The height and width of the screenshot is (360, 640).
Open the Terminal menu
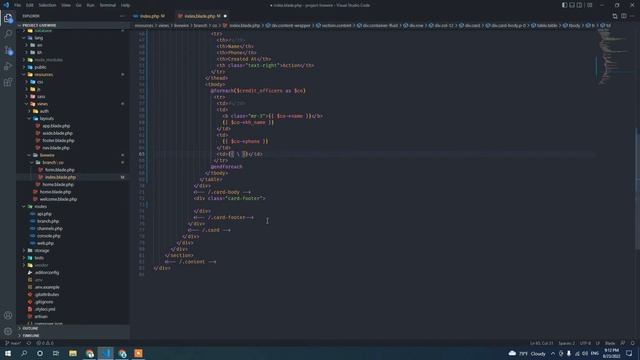(x=108, y=5)
